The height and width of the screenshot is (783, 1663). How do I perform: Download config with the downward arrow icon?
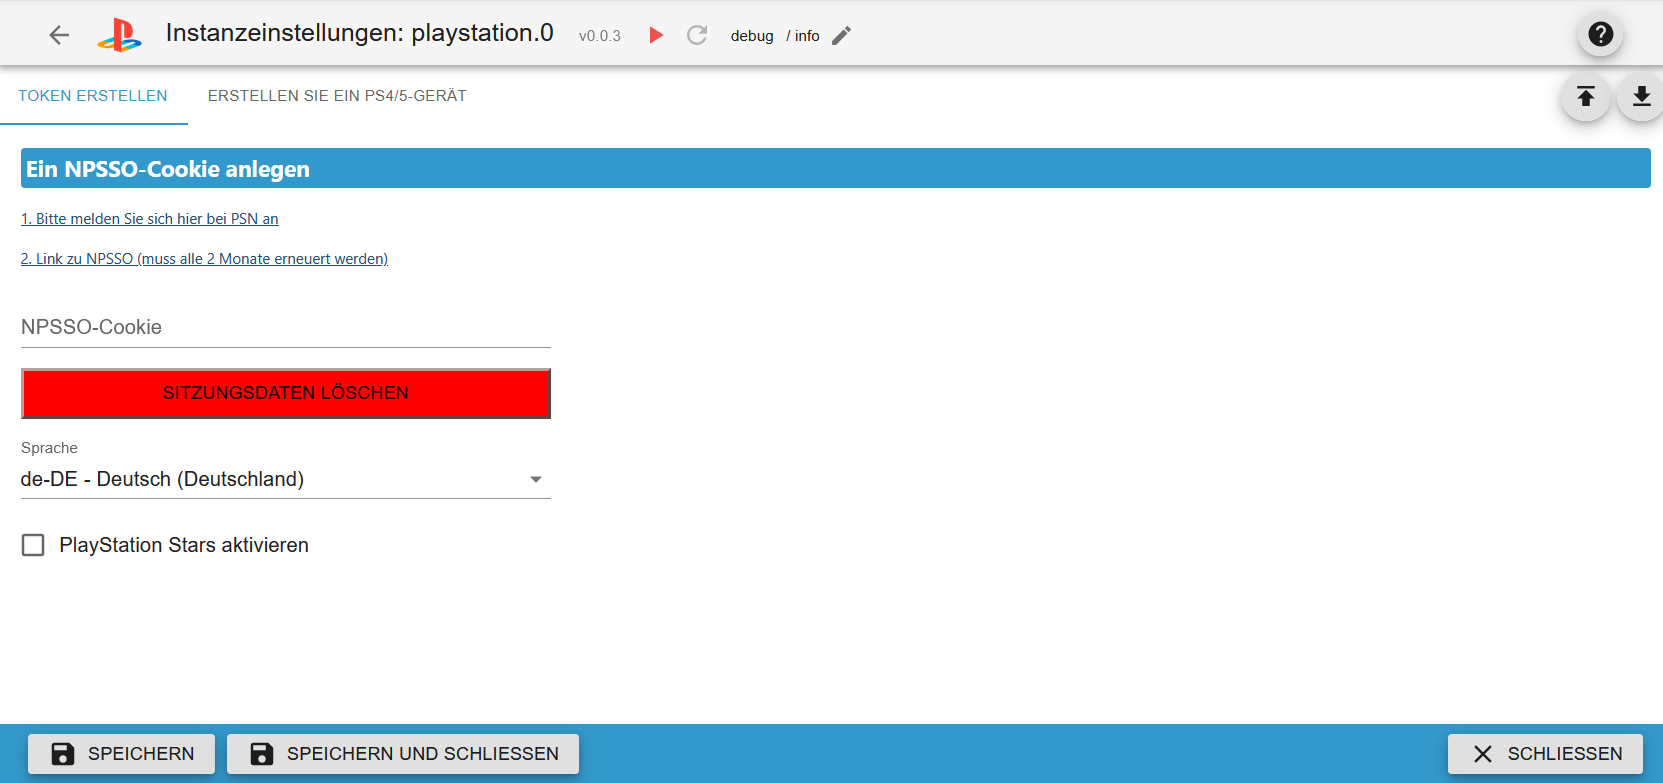1641,96
